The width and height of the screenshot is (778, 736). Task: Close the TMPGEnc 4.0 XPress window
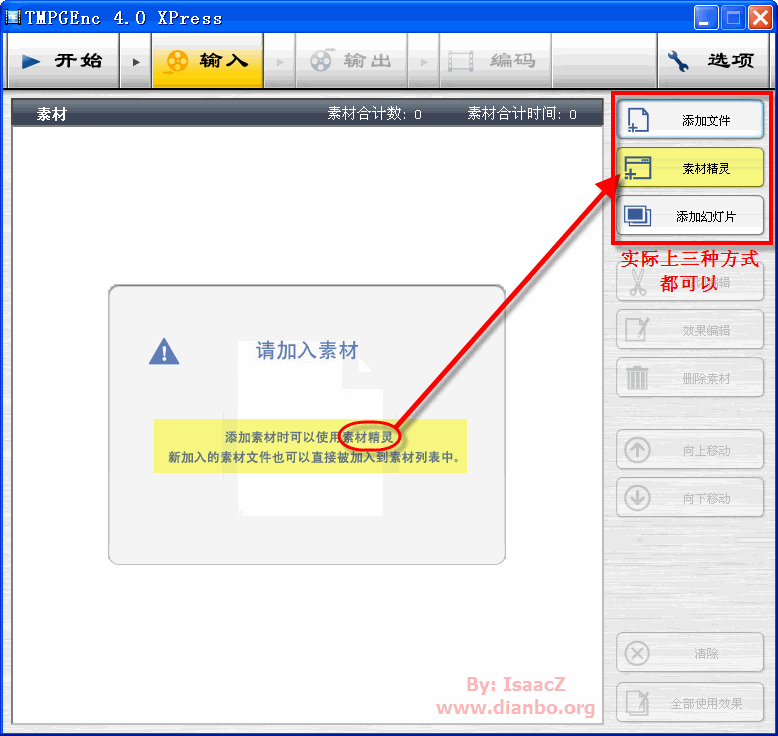coord(760,18)
